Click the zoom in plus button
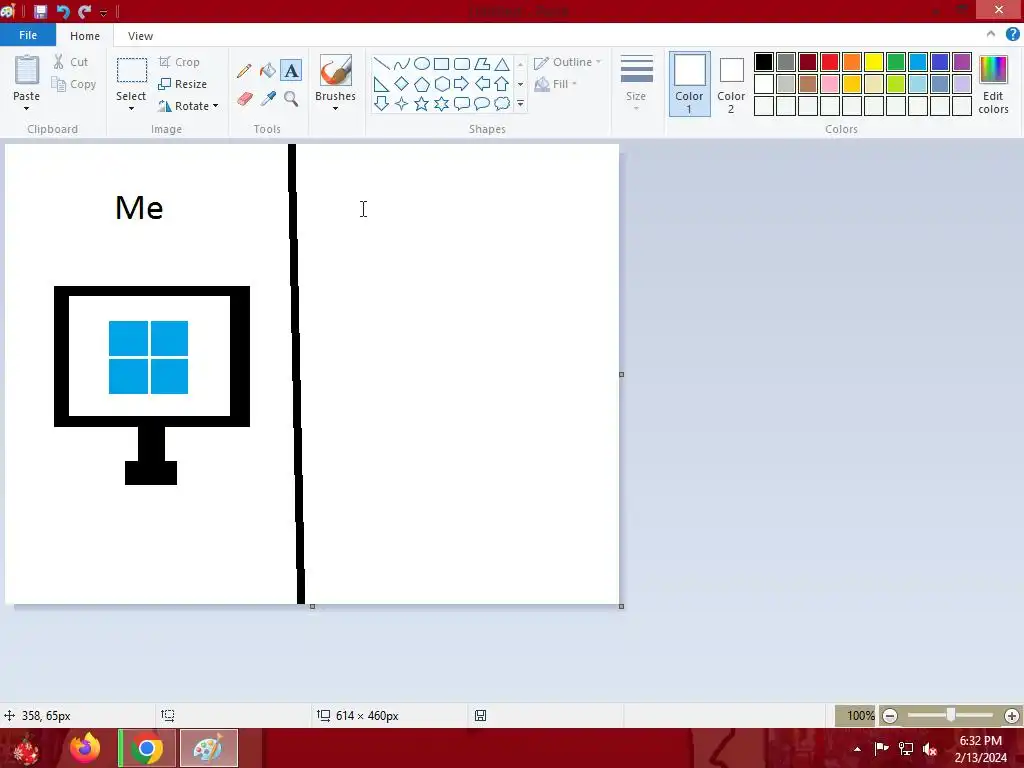 click(x=1012, y=716)
